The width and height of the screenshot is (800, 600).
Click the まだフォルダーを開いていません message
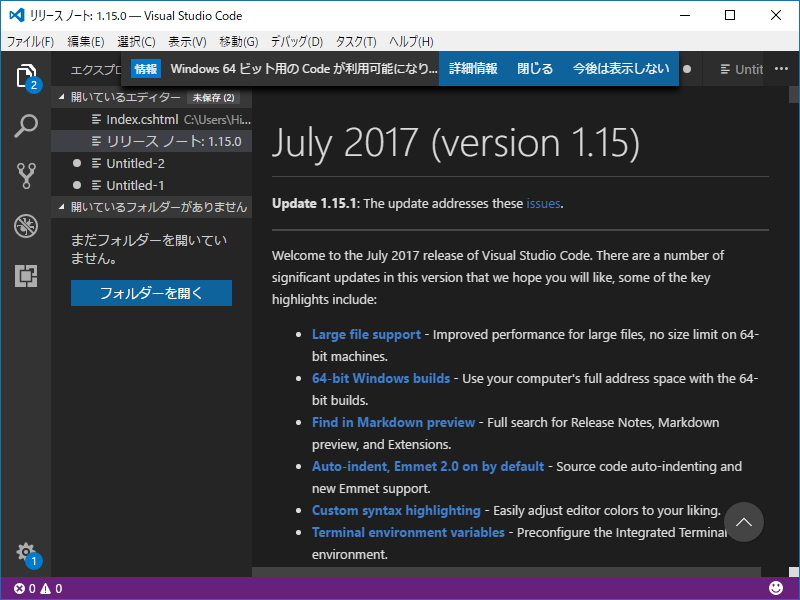pyautogui.click(x=149, y=249)
